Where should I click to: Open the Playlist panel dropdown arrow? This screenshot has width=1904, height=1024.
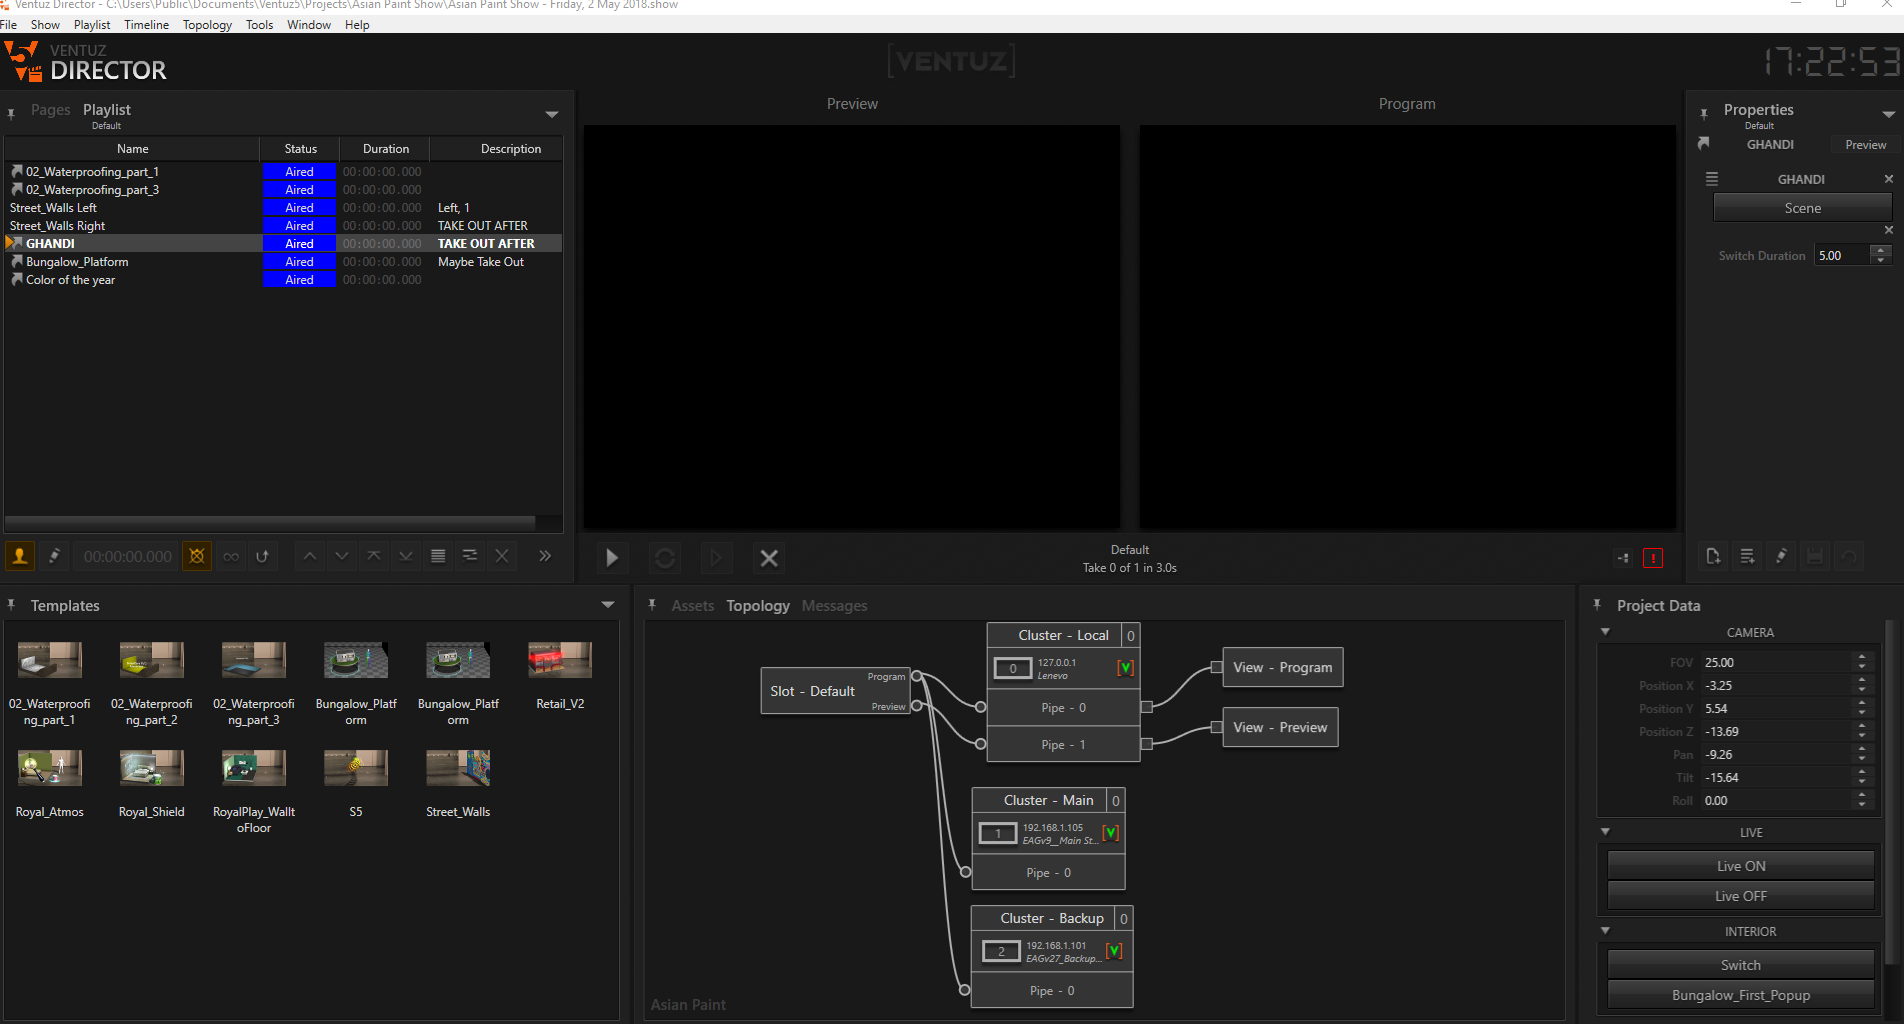(x=552, y=114)
